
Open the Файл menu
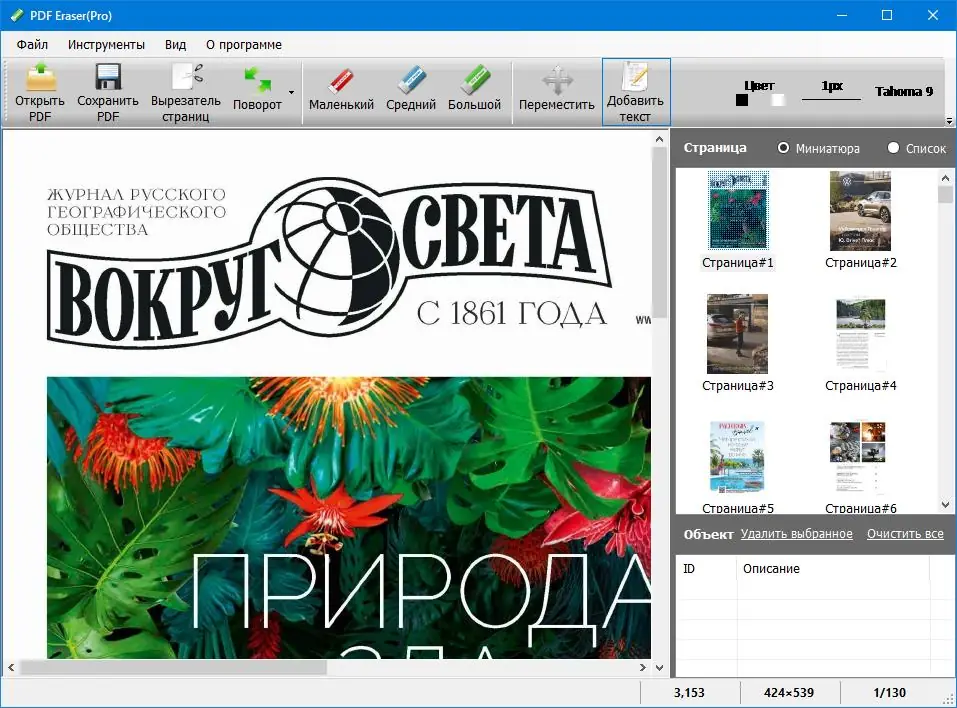pyautogui.click(x=32, y=45)
